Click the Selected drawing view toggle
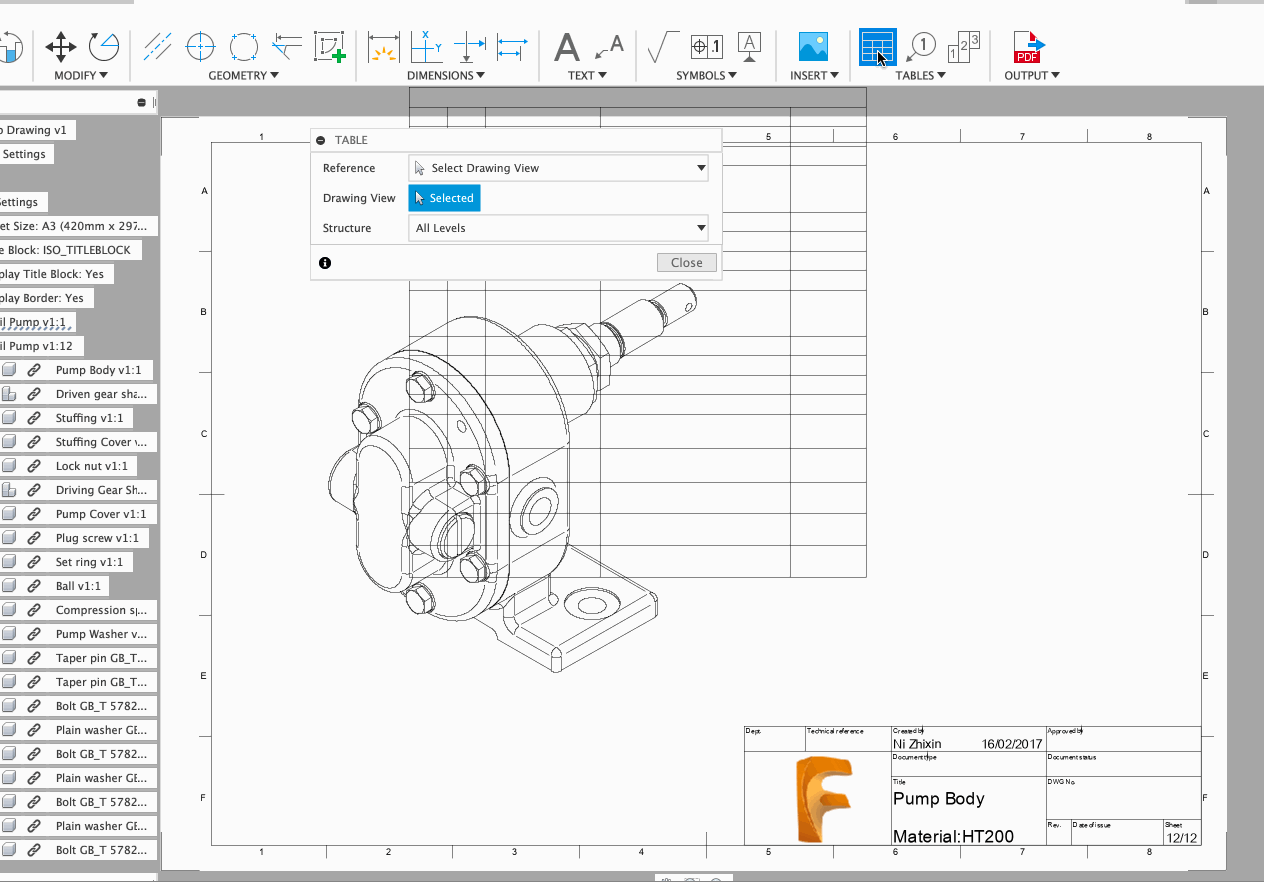 [x=444, y=197]
